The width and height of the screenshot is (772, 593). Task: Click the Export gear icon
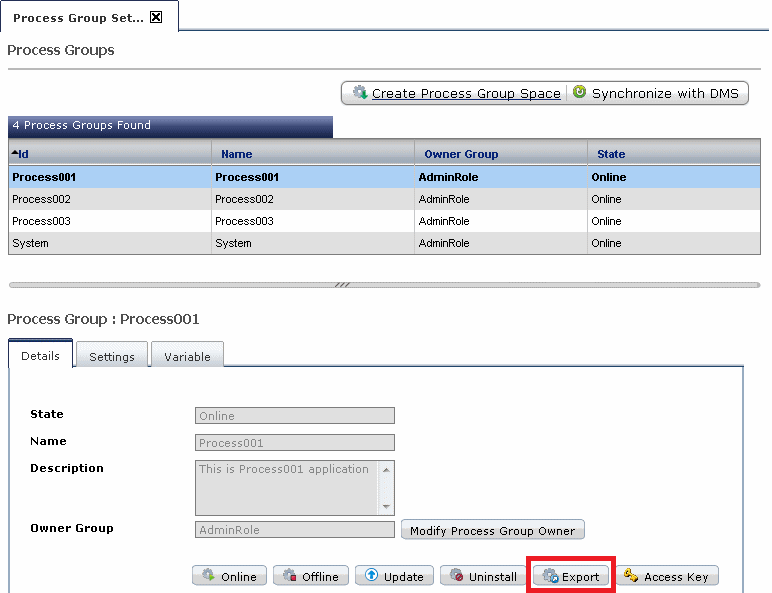tap(549, 576)
